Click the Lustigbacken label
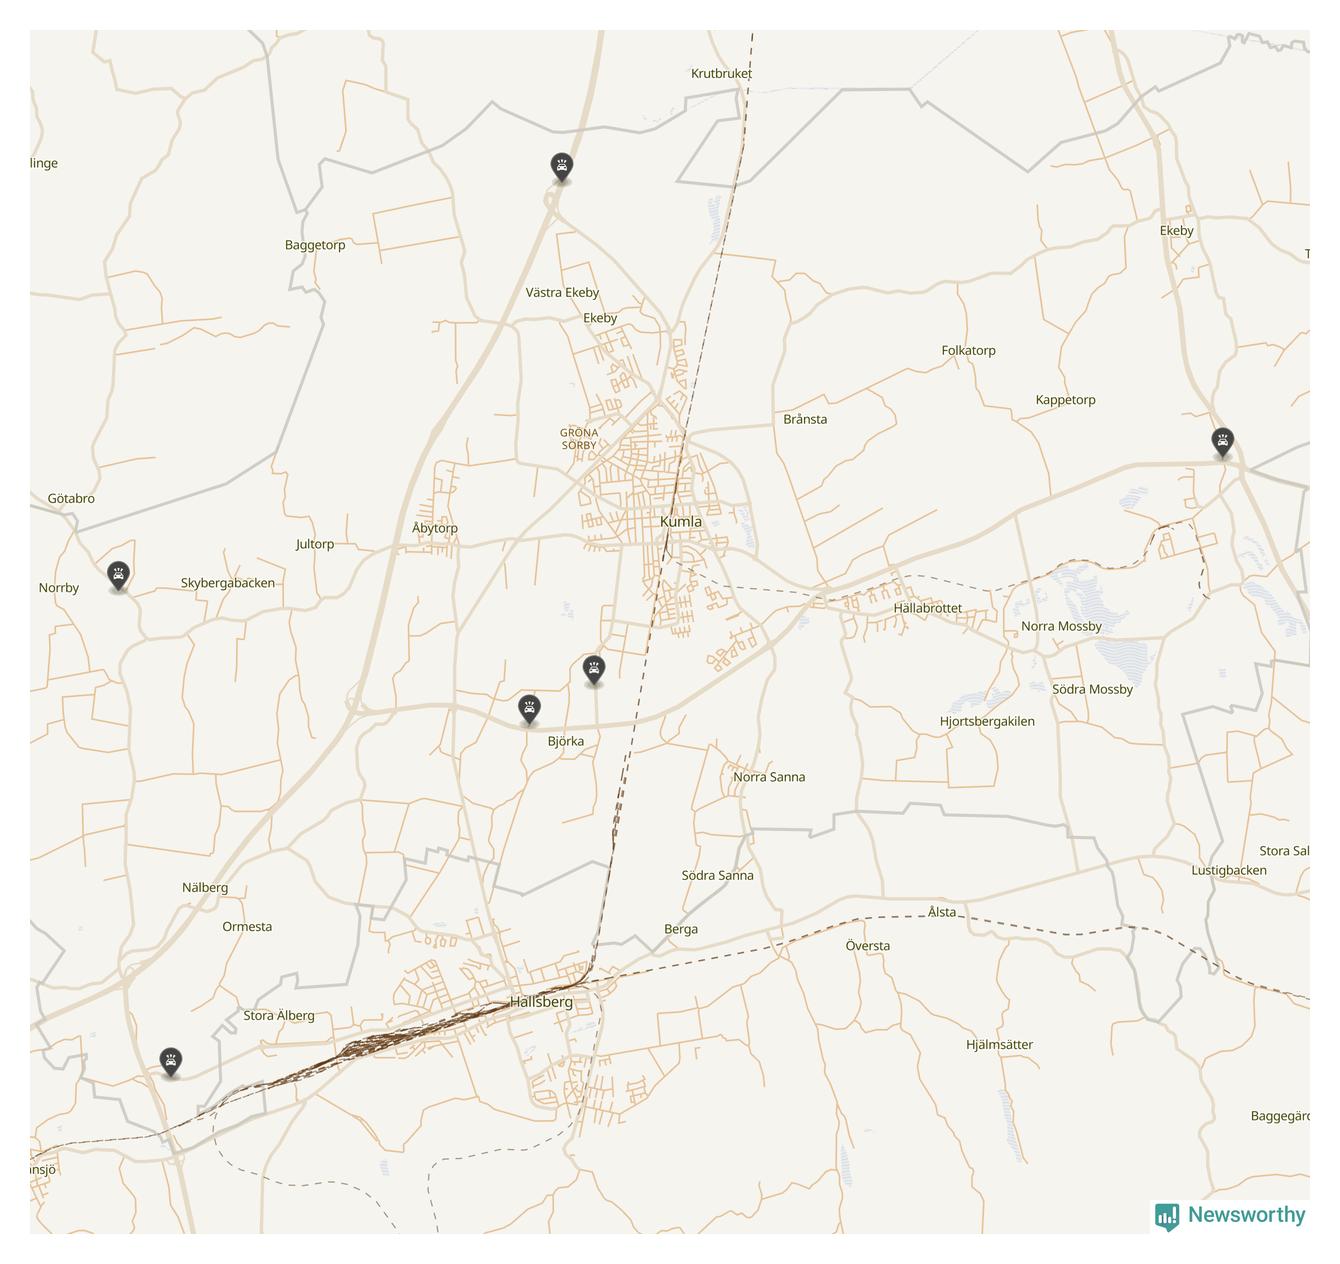Image resolution: width=1340 pixels, height=1264 pixels. tap(1228, 870)
